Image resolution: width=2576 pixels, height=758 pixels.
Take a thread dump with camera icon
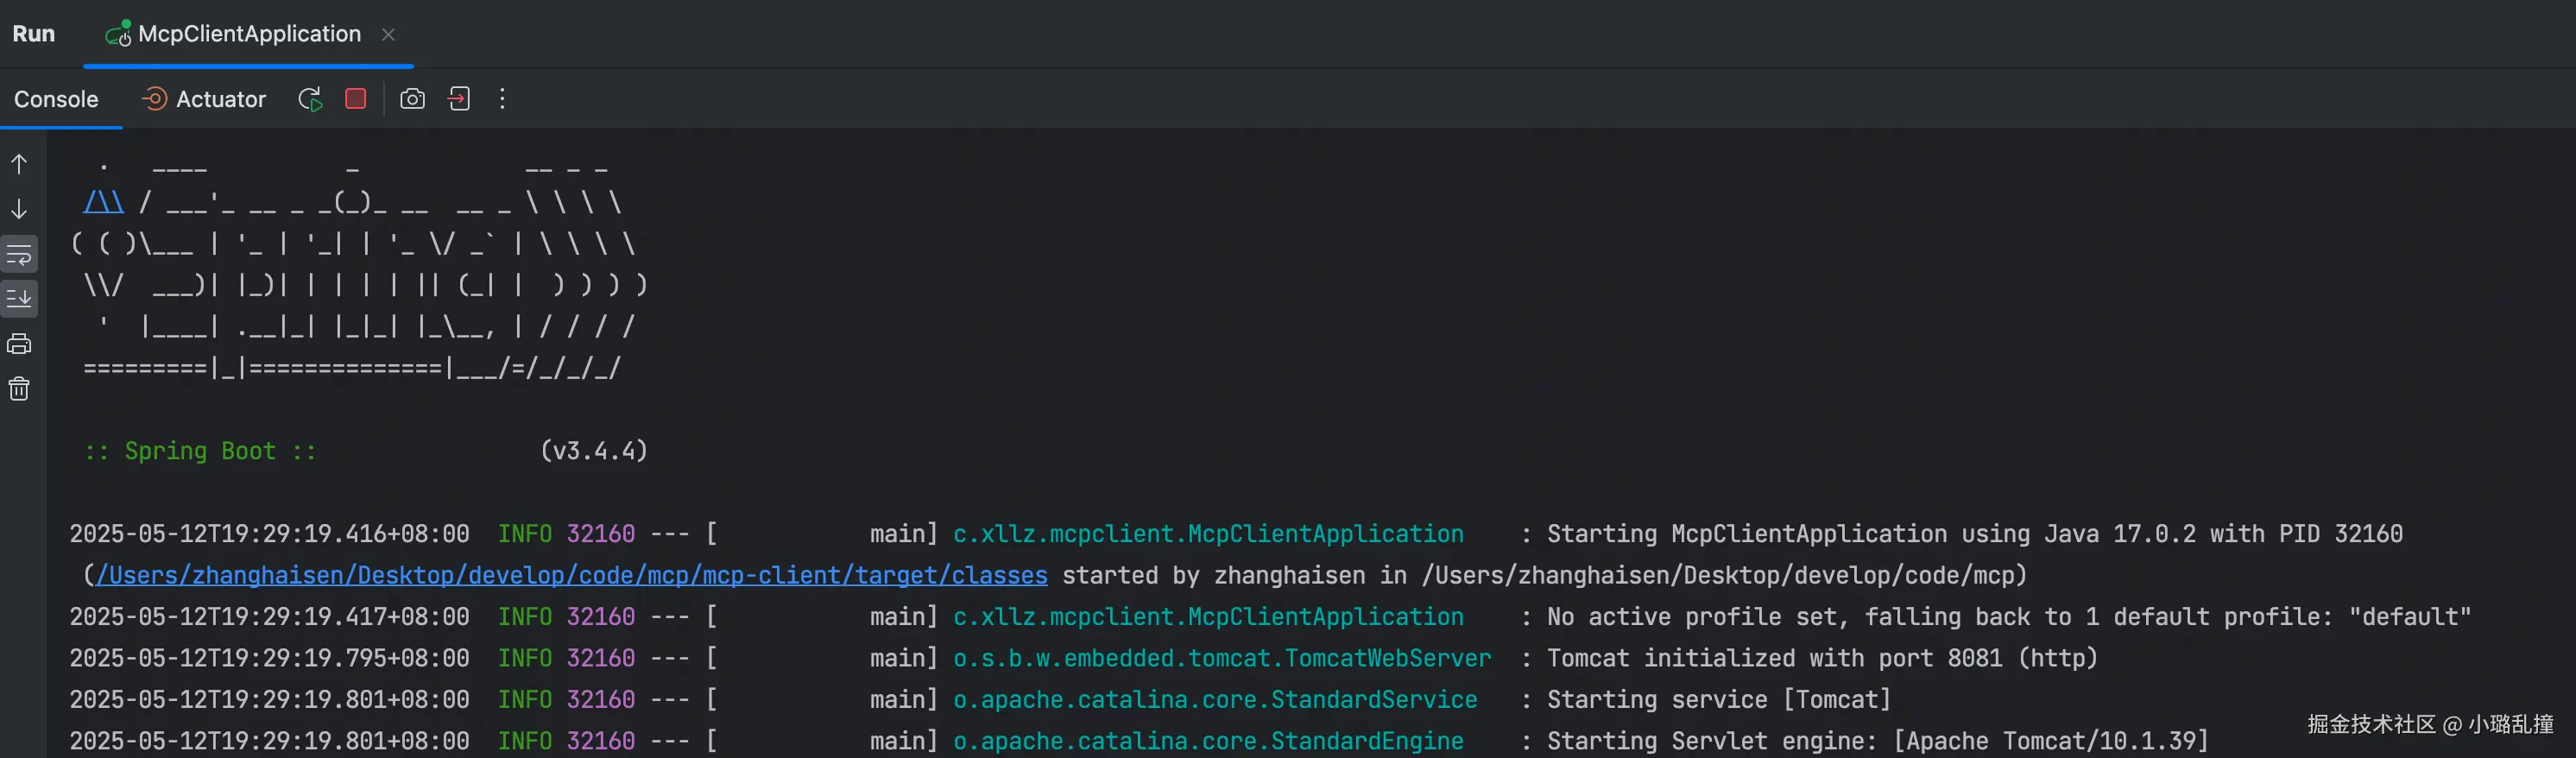(x=412, y=99)
